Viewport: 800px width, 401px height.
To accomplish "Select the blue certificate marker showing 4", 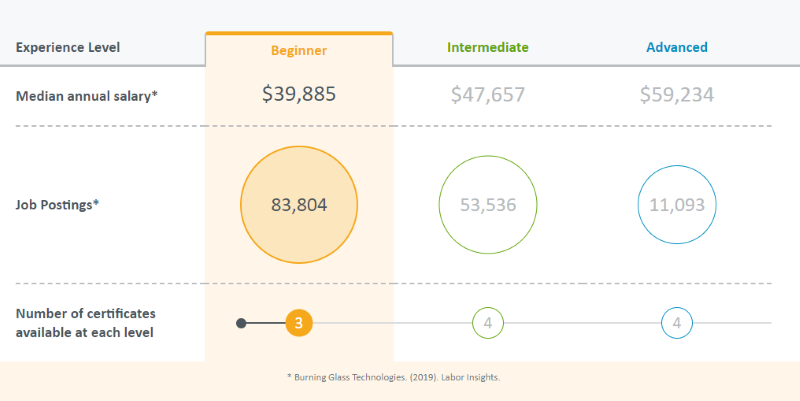I will [x=677, y=323].
